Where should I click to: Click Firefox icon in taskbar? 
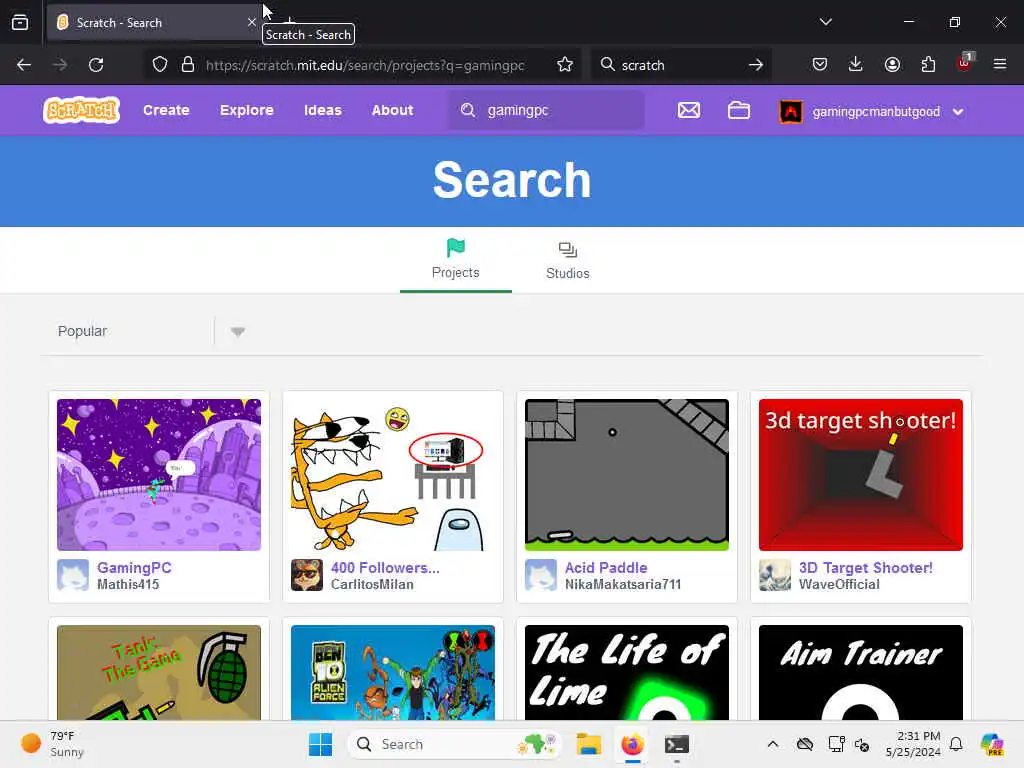tap(632, 744)
